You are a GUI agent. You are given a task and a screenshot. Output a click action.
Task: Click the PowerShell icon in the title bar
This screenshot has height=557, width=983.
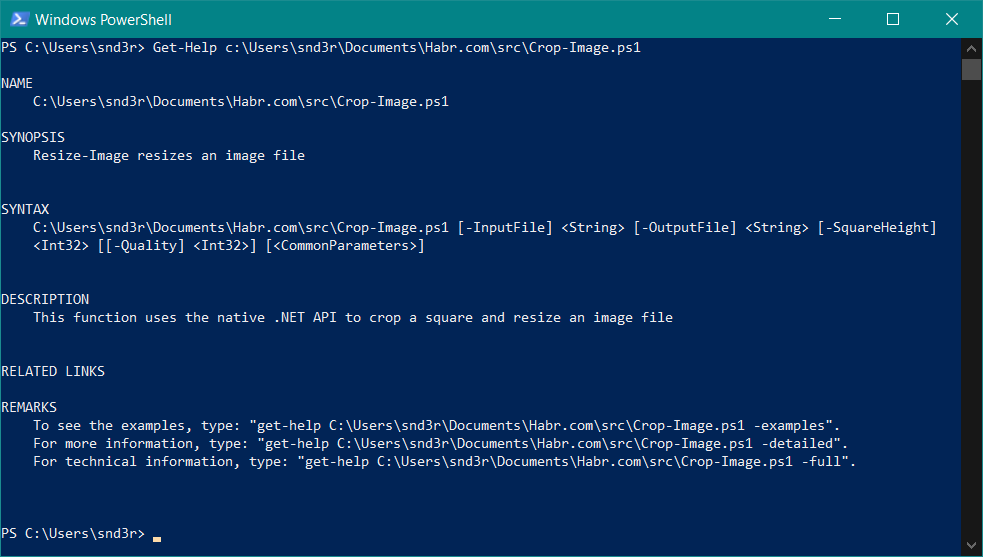[18, 19]
